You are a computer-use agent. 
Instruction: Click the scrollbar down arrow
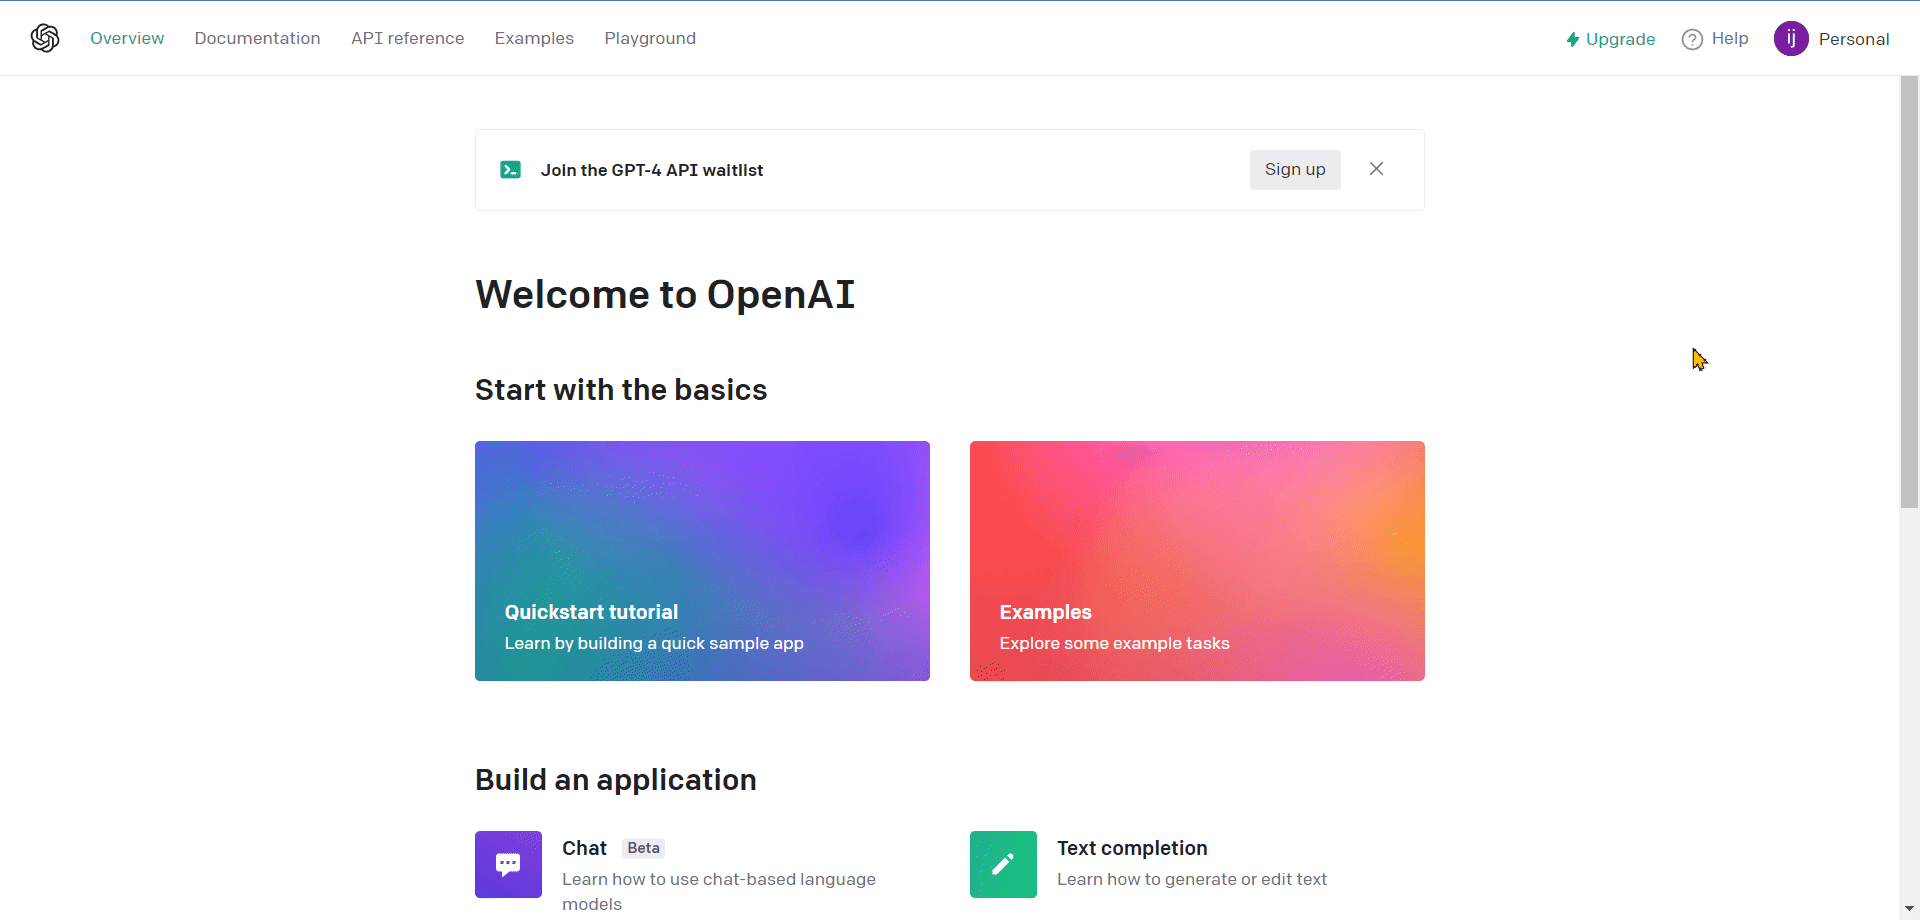[1909, 909]
